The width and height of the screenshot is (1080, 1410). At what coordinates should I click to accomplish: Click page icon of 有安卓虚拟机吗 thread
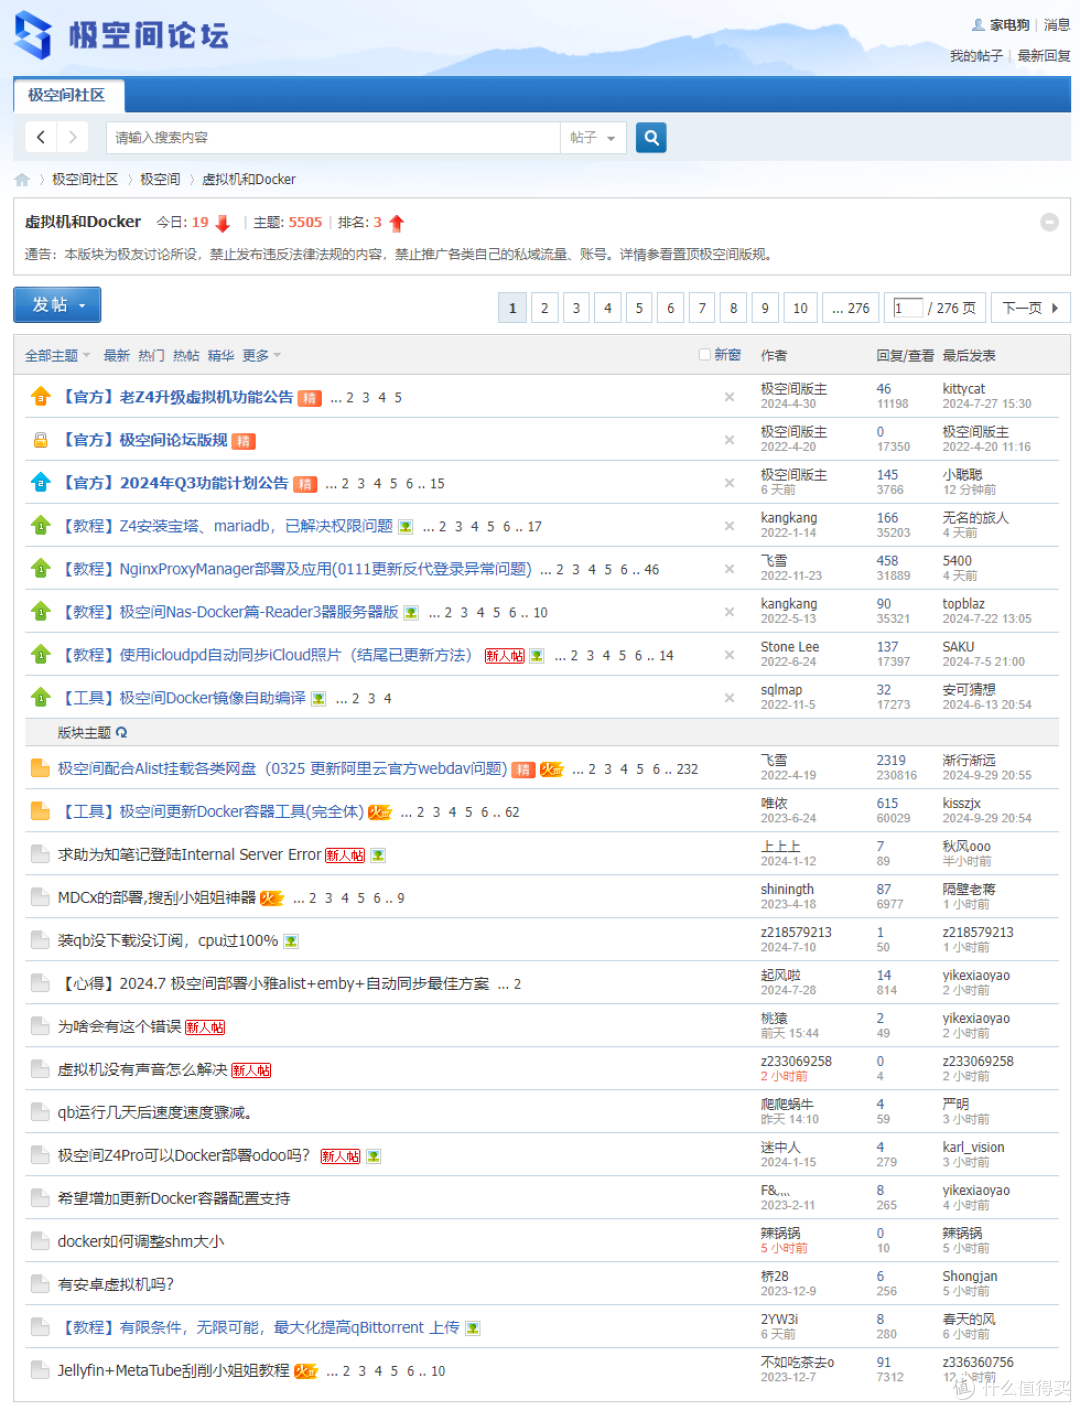(40, 1284)
